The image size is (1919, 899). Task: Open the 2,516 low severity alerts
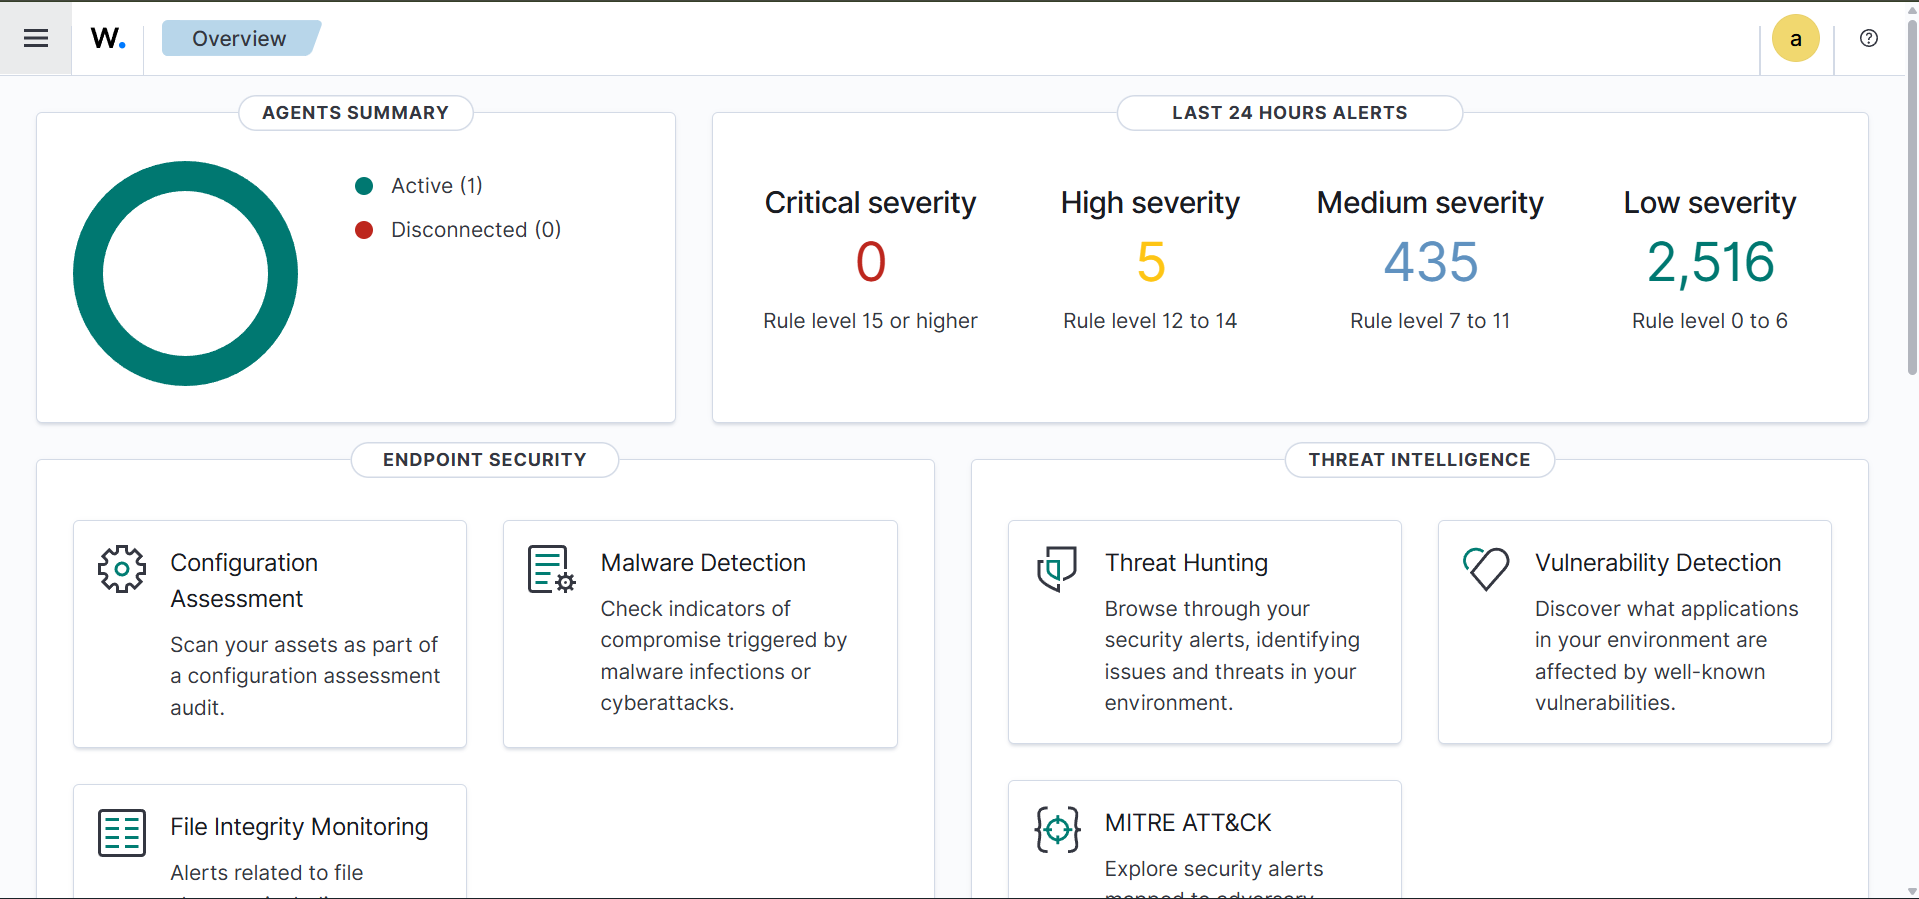pos(1710,262)
